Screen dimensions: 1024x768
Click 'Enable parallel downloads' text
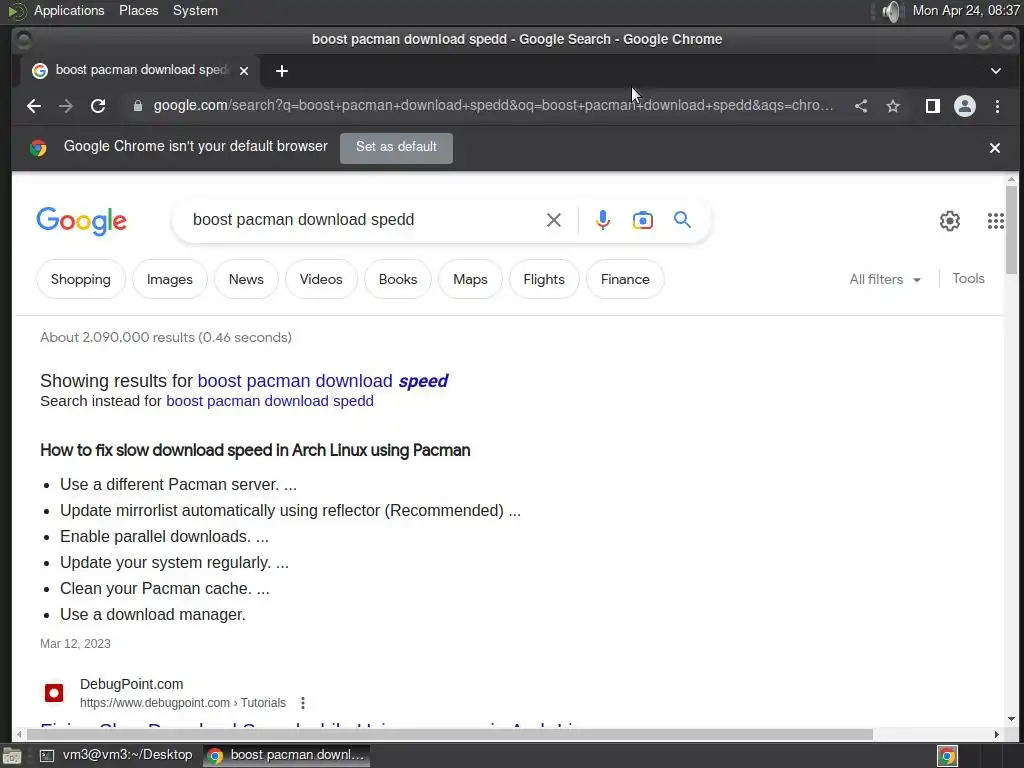click(155, 537)
